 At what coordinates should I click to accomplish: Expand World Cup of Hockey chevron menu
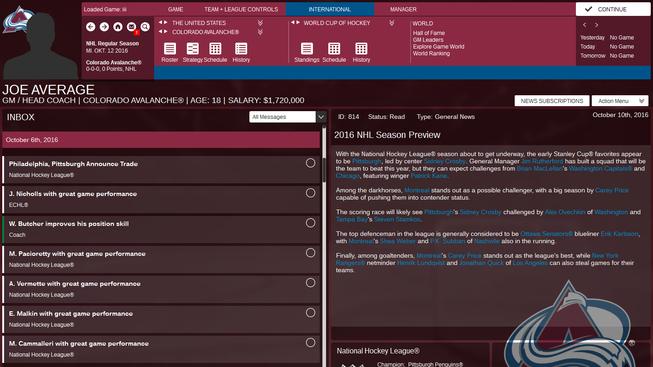[x=391, y=23]
